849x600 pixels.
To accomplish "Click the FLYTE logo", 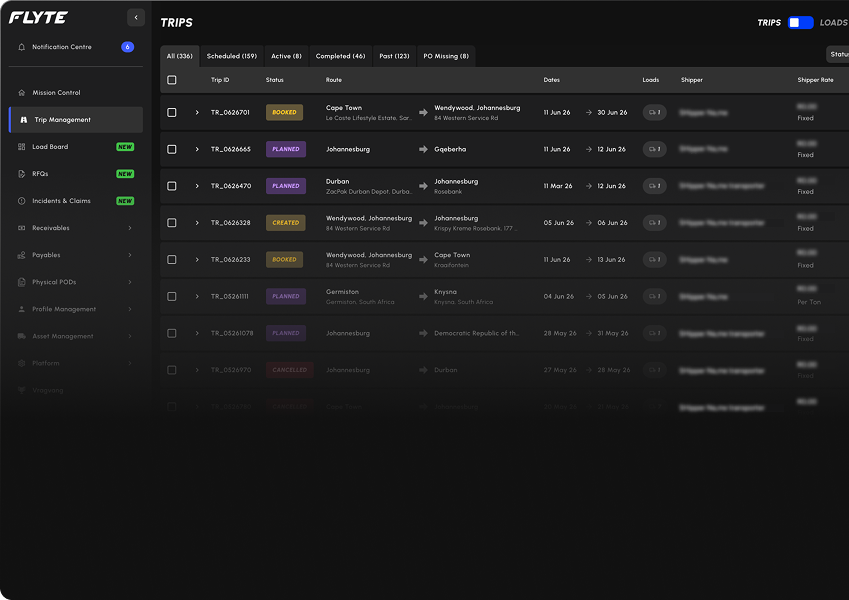I will (x=38, y=18).
